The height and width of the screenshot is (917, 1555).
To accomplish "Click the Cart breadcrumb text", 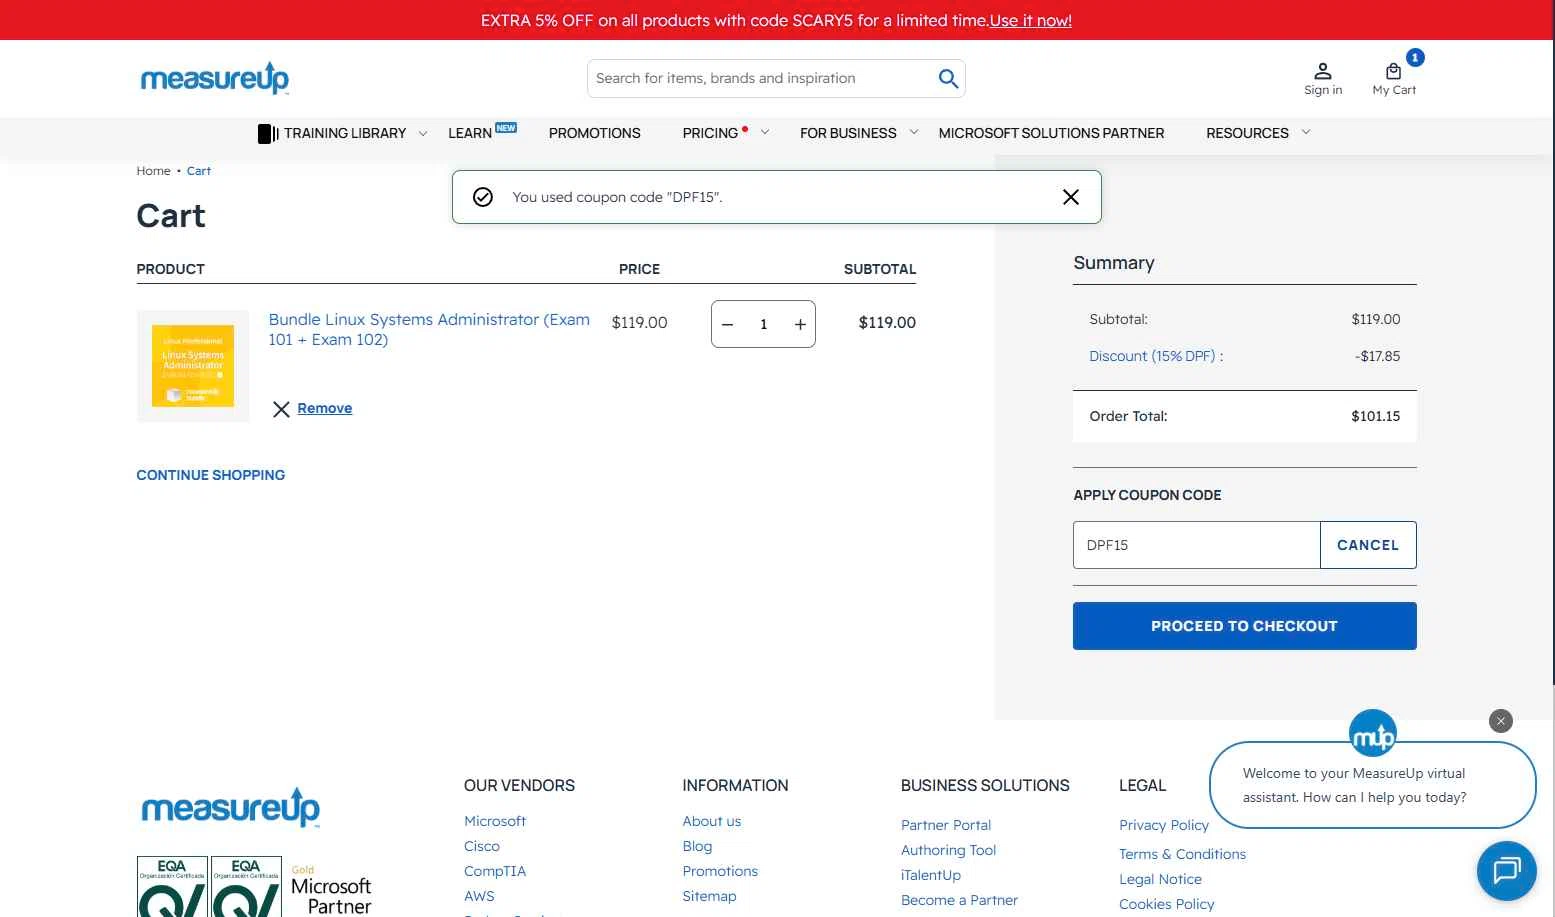I will tap(199, 171).
